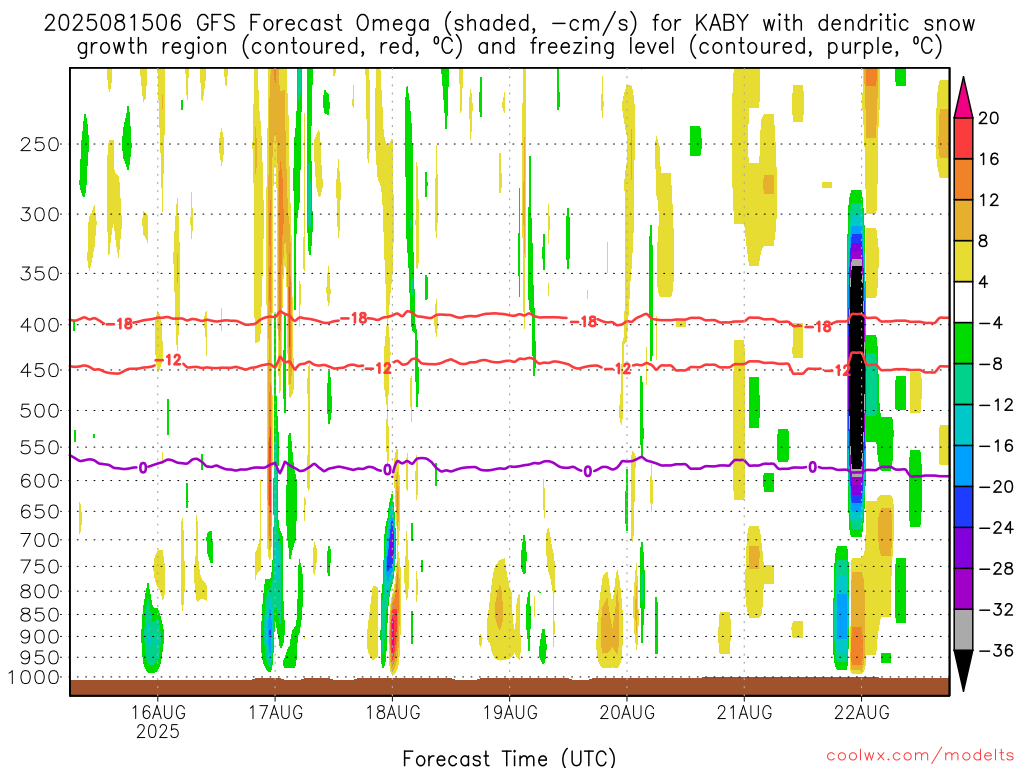Click the Forecast Time (UTC) axis label
The image size is (1024, 768).
pos(509,758)
